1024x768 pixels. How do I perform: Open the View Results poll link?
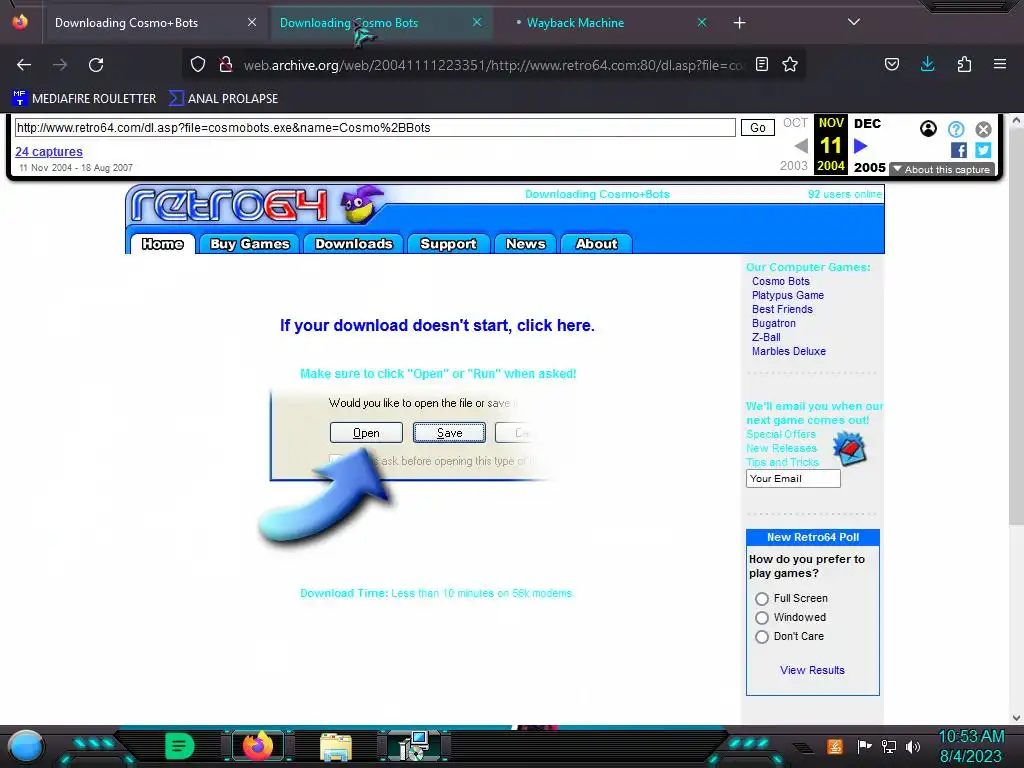[812, 670]
